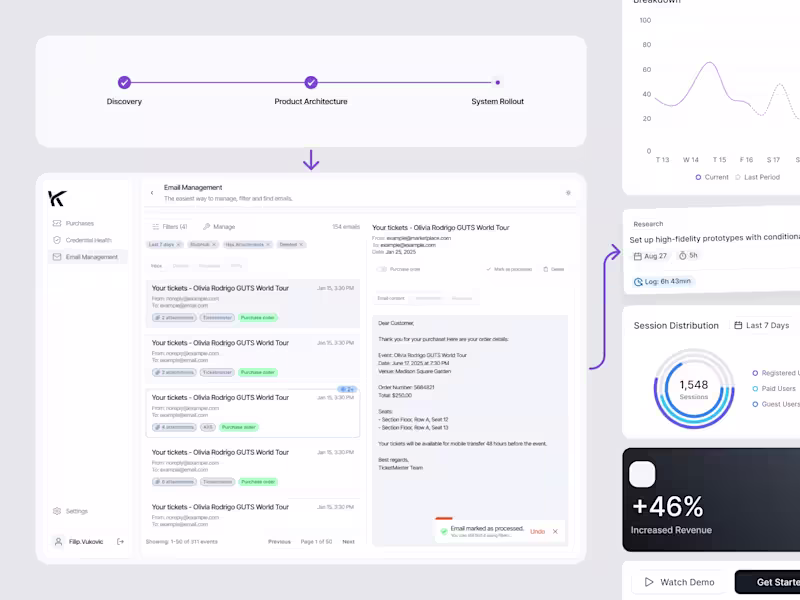Click the System Rollout label
Image resolution: width=800 pixels, height=600 pixels.
[497, 102]
